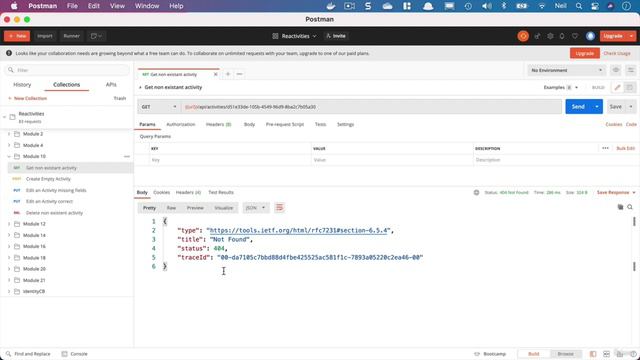Switch to the Authorization tab
640x360 pixels.
click(x=181, y=124)
